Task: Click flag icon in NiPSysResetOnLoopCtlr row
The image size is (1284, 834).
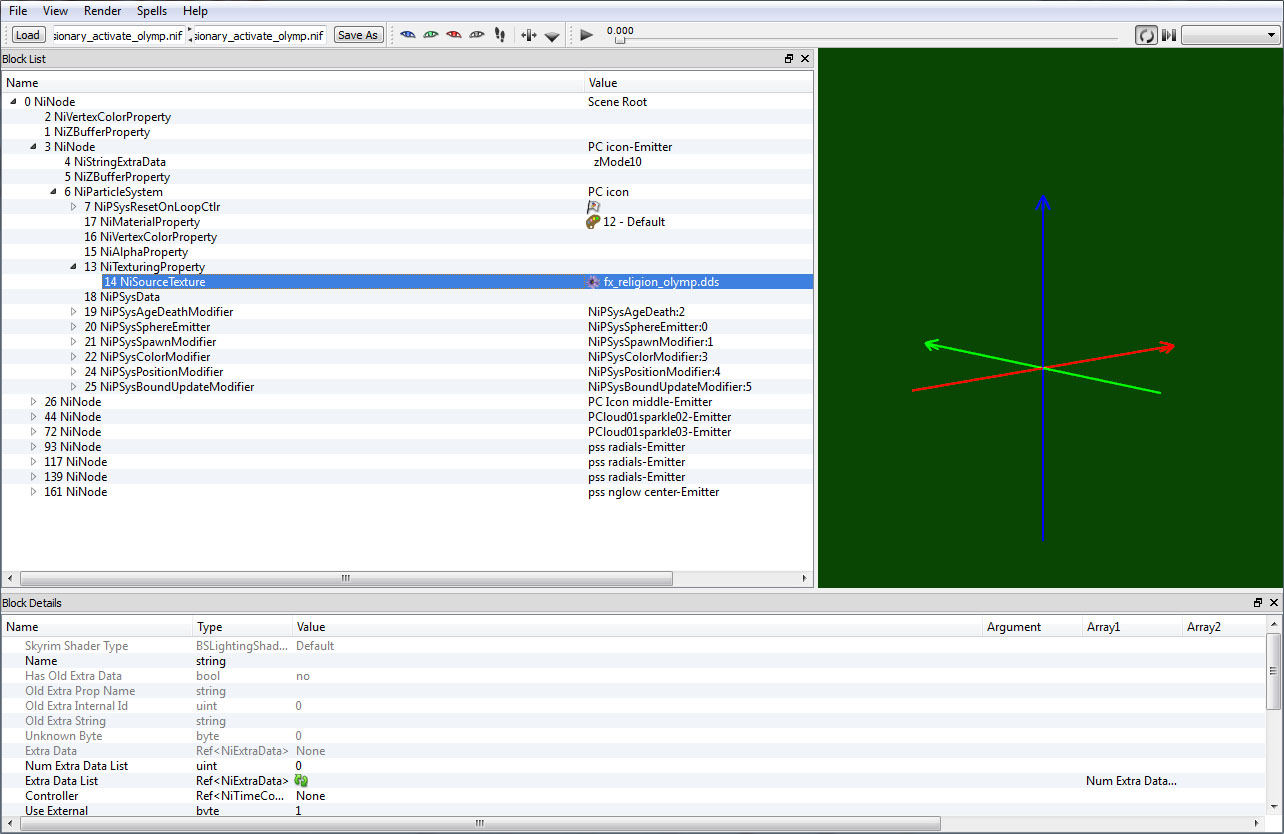Action: pyautogui.click(x=593, y=207)
